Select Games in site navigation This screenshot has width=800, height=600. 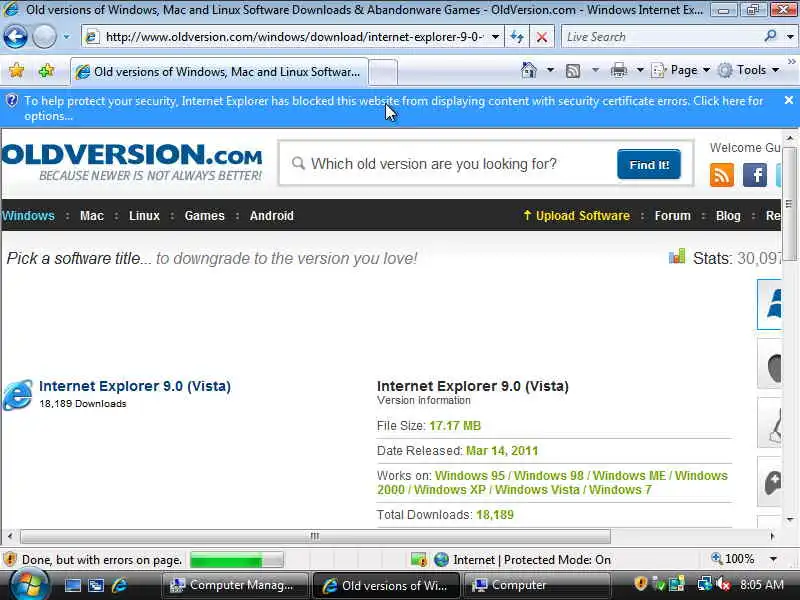point(205,216)
